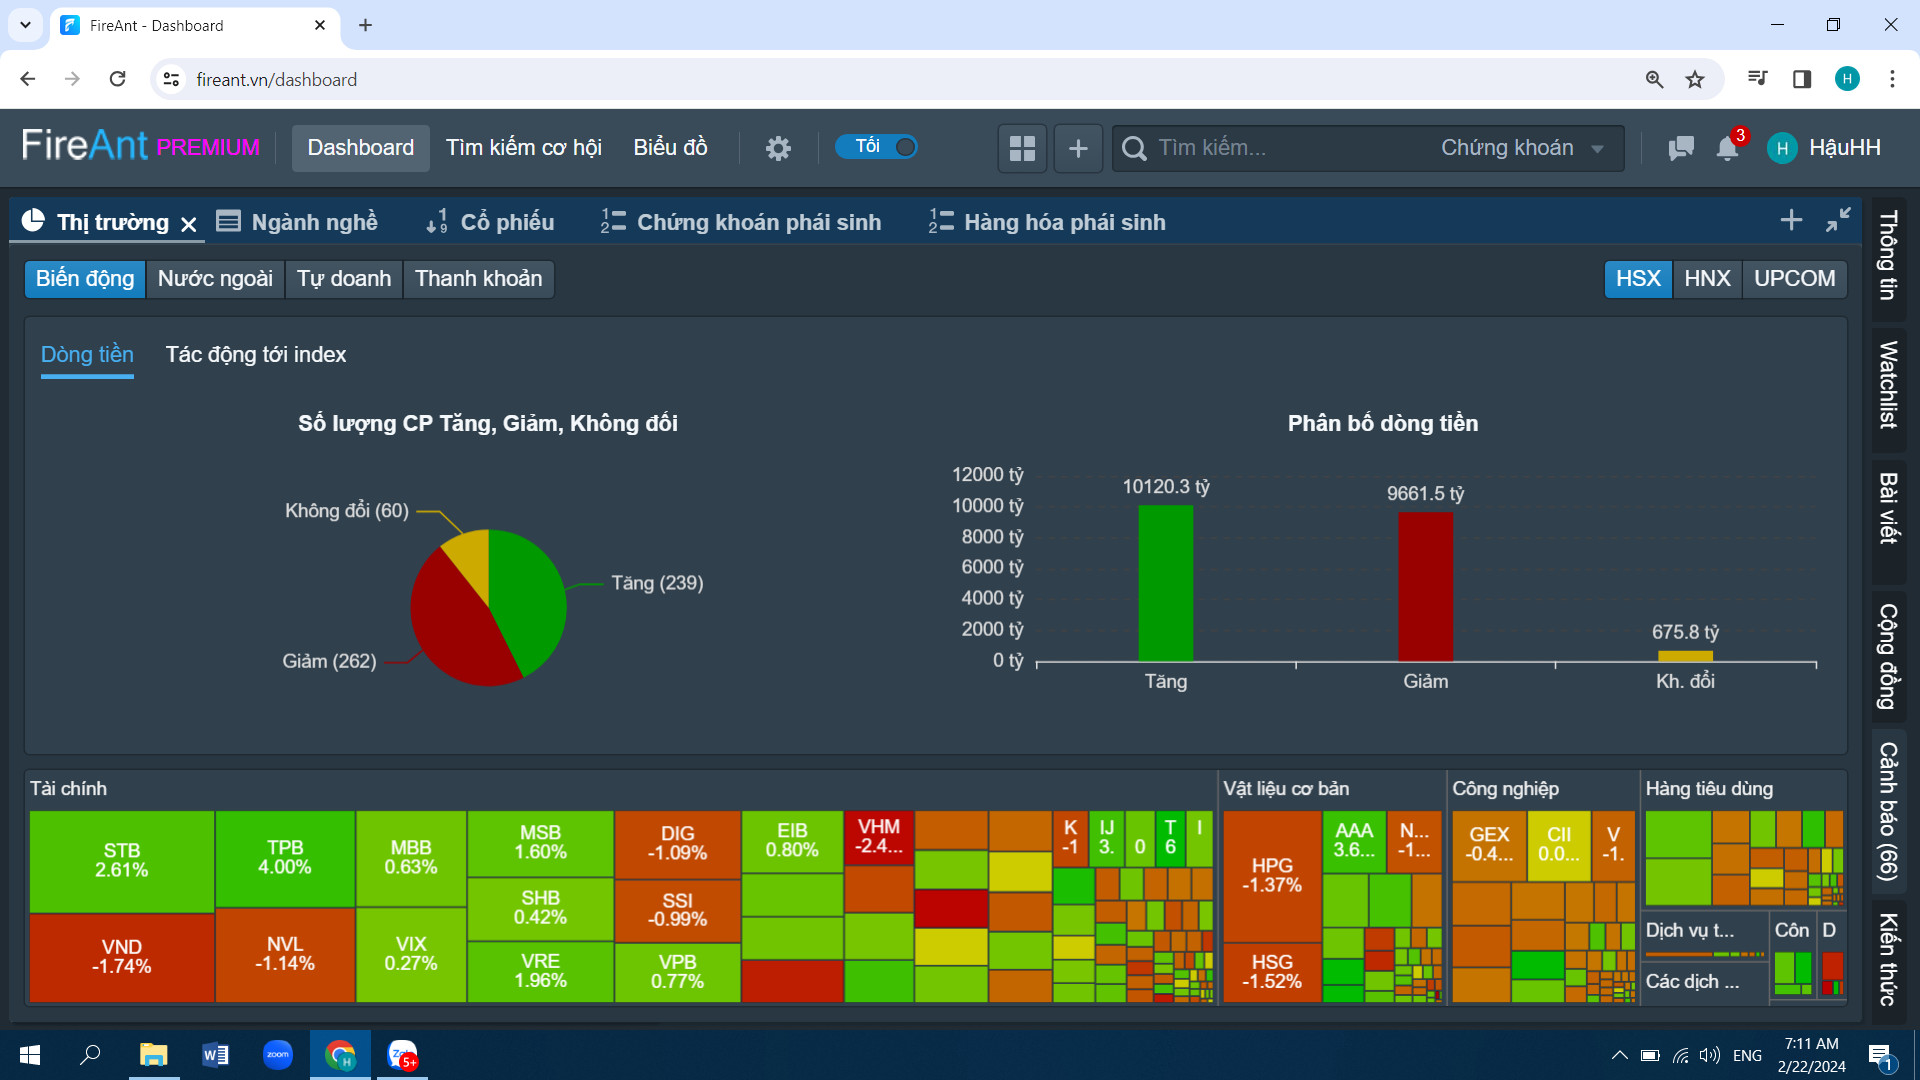Click the green STB heatmap tile

(122, 860)
